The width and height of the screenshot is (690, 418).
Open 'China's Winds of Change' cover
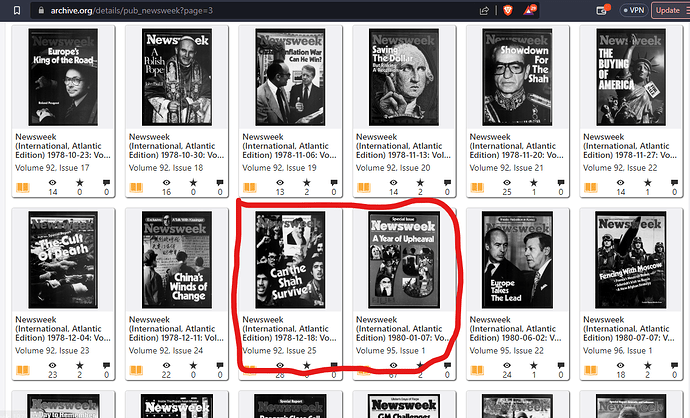[177, 260]
